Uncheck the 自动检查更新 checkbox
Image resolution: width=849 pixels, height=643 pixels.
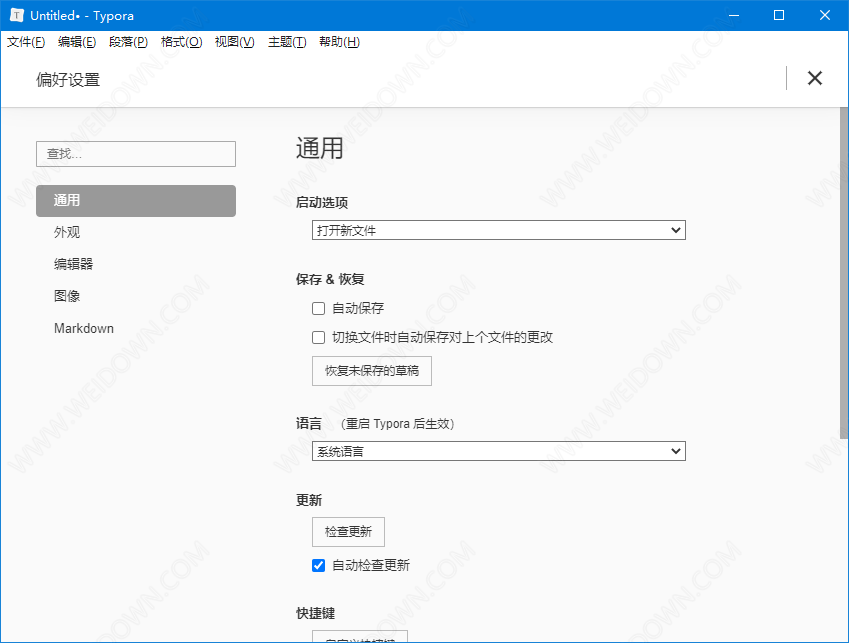pos(318,566)
